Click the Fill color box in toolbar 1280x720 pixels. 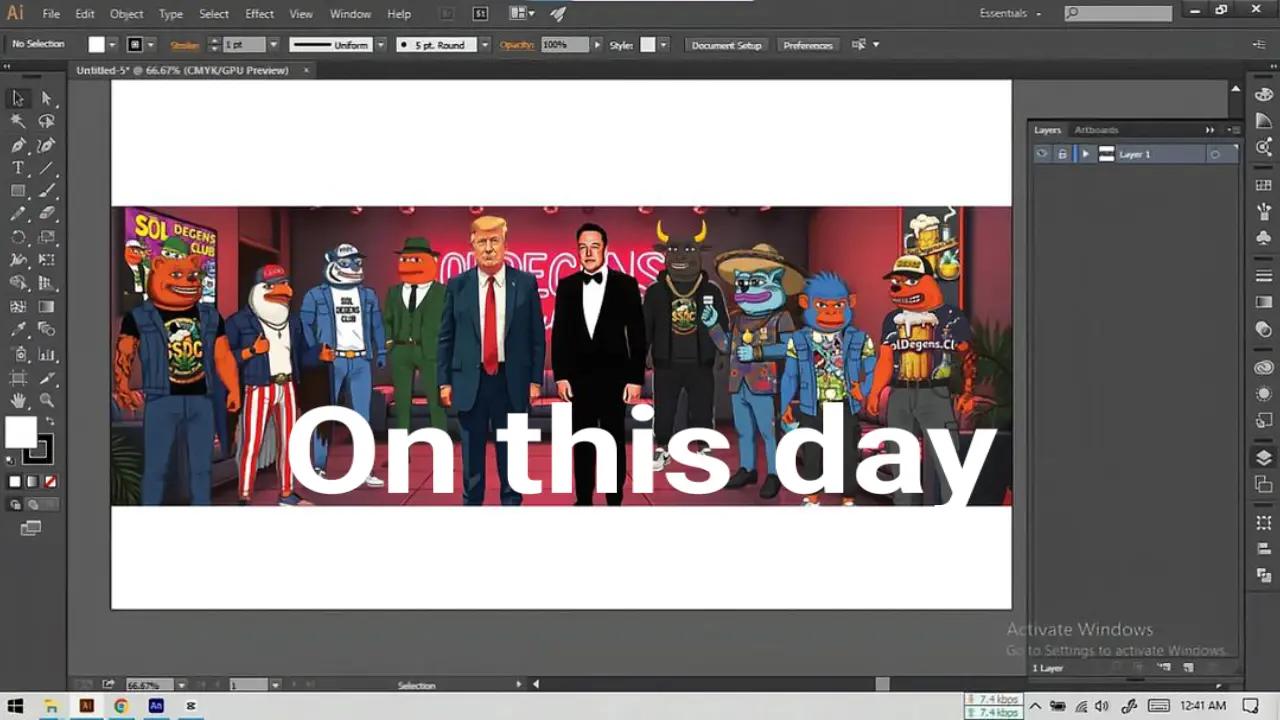(x=21, y=432)
